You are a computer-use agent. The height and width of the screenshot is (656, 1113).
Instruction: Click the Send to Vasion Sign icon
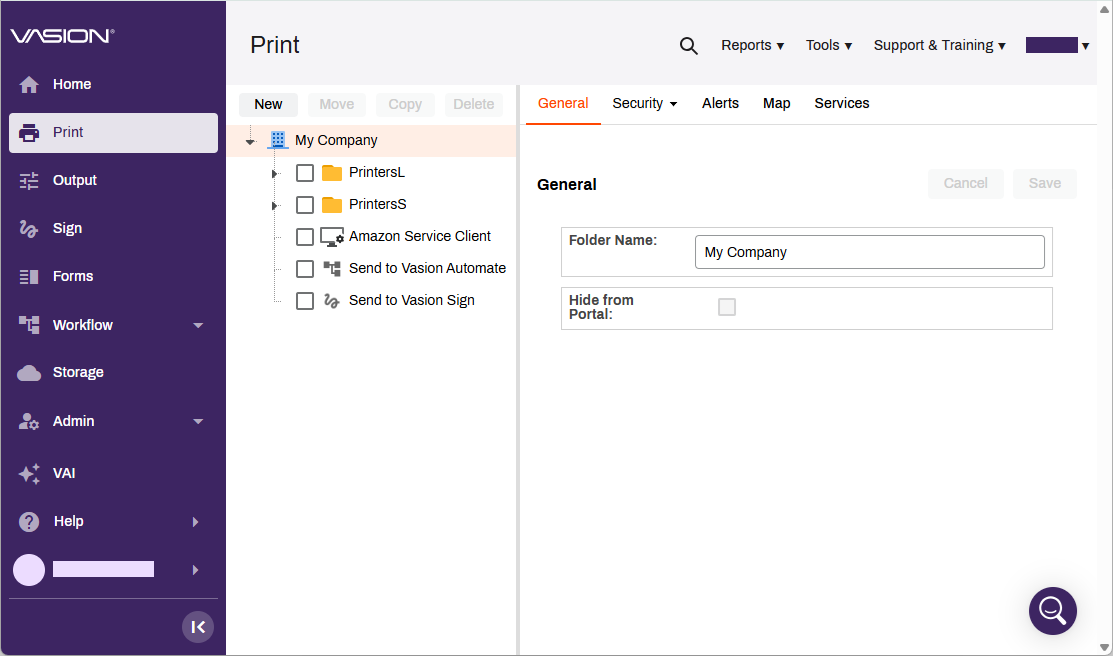point(331,300)
